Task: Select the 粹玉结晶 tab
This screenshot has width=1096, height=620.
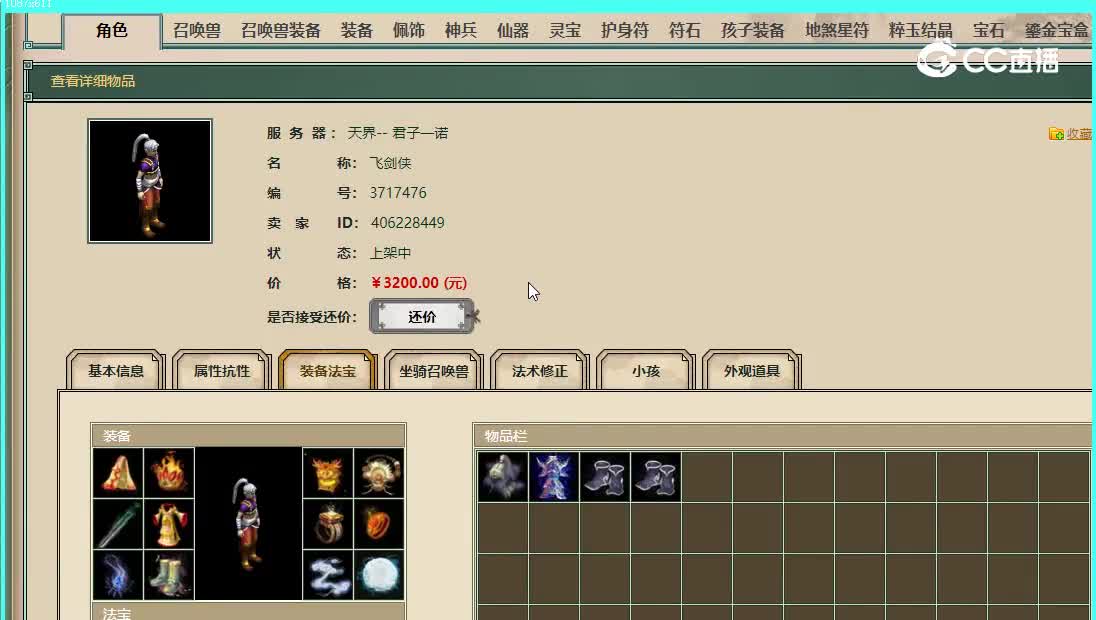Action: [x=921, y=31]
